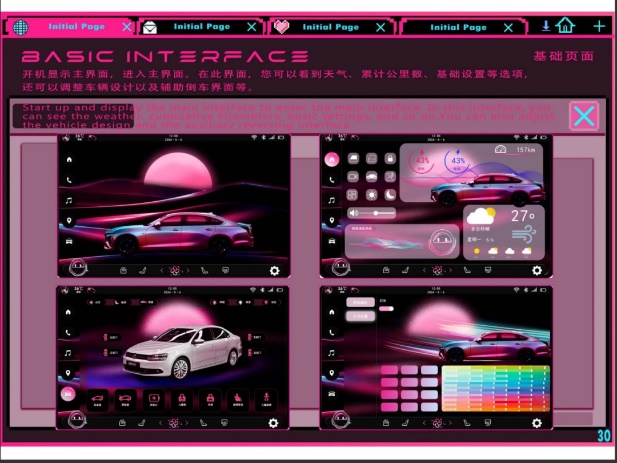Dismiss the English description overlay with X
This screenshot has width=617, height=463.
click(x=583, y=116)
